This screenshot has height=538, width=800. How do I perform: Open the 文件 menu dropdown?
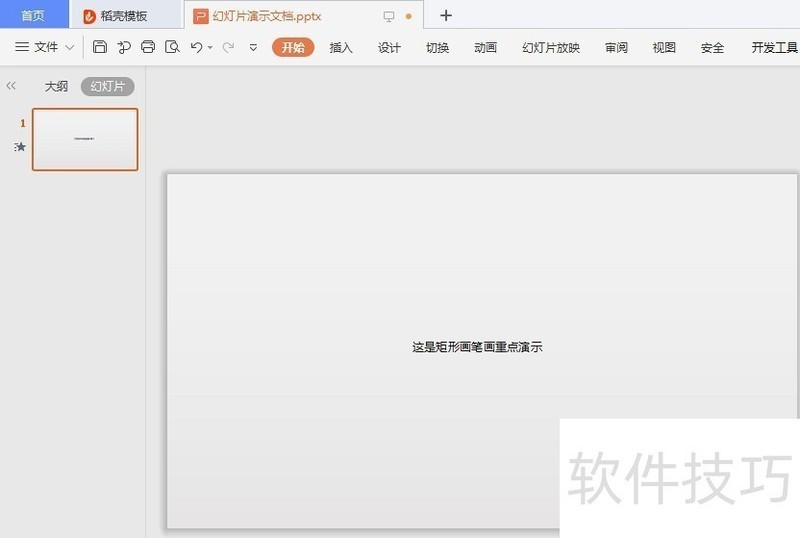(45, 47)
